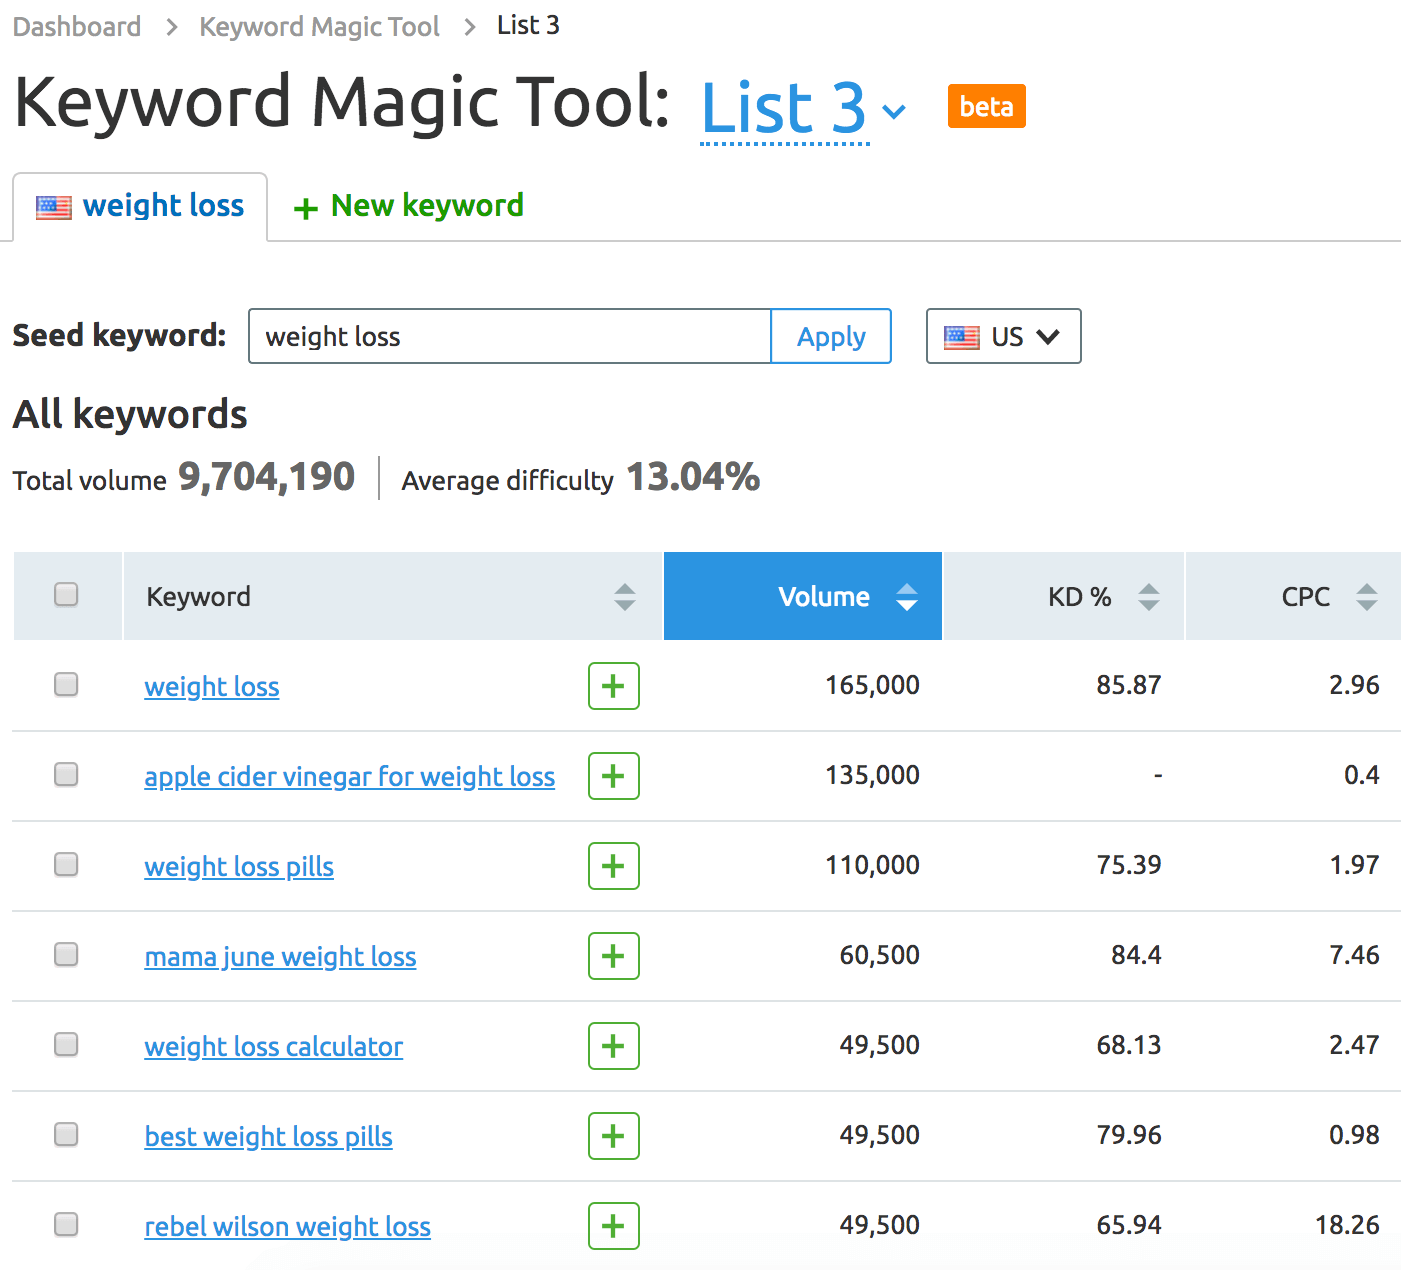This screenshot has width=1401, height=1270.
Task: Check the 'best weight loss pills' checkbox
Action: (x=66, y=1134)
